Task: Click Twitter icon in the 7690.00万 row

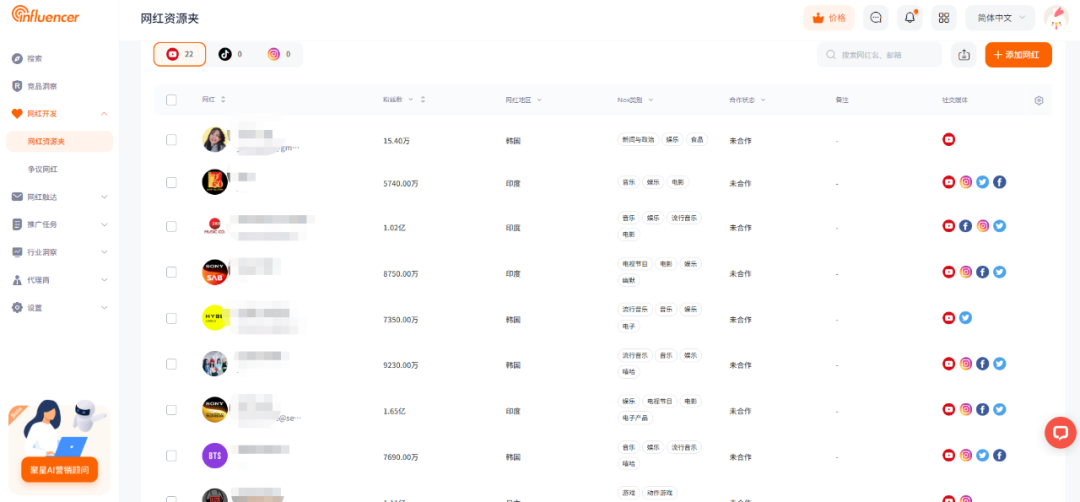Action: click(x=982, y=455)
